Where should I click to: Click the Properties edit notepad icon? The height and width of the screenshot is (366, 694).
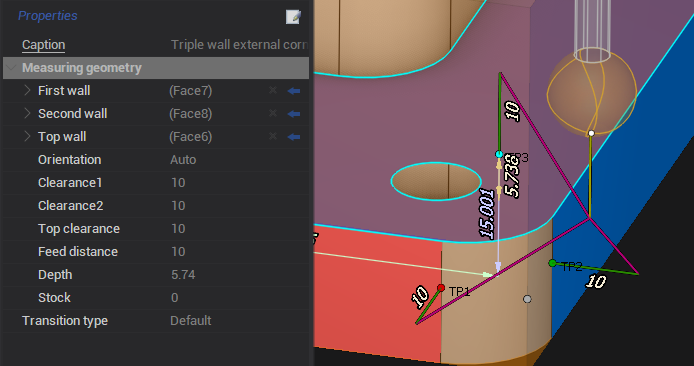[x=293, y=17]
